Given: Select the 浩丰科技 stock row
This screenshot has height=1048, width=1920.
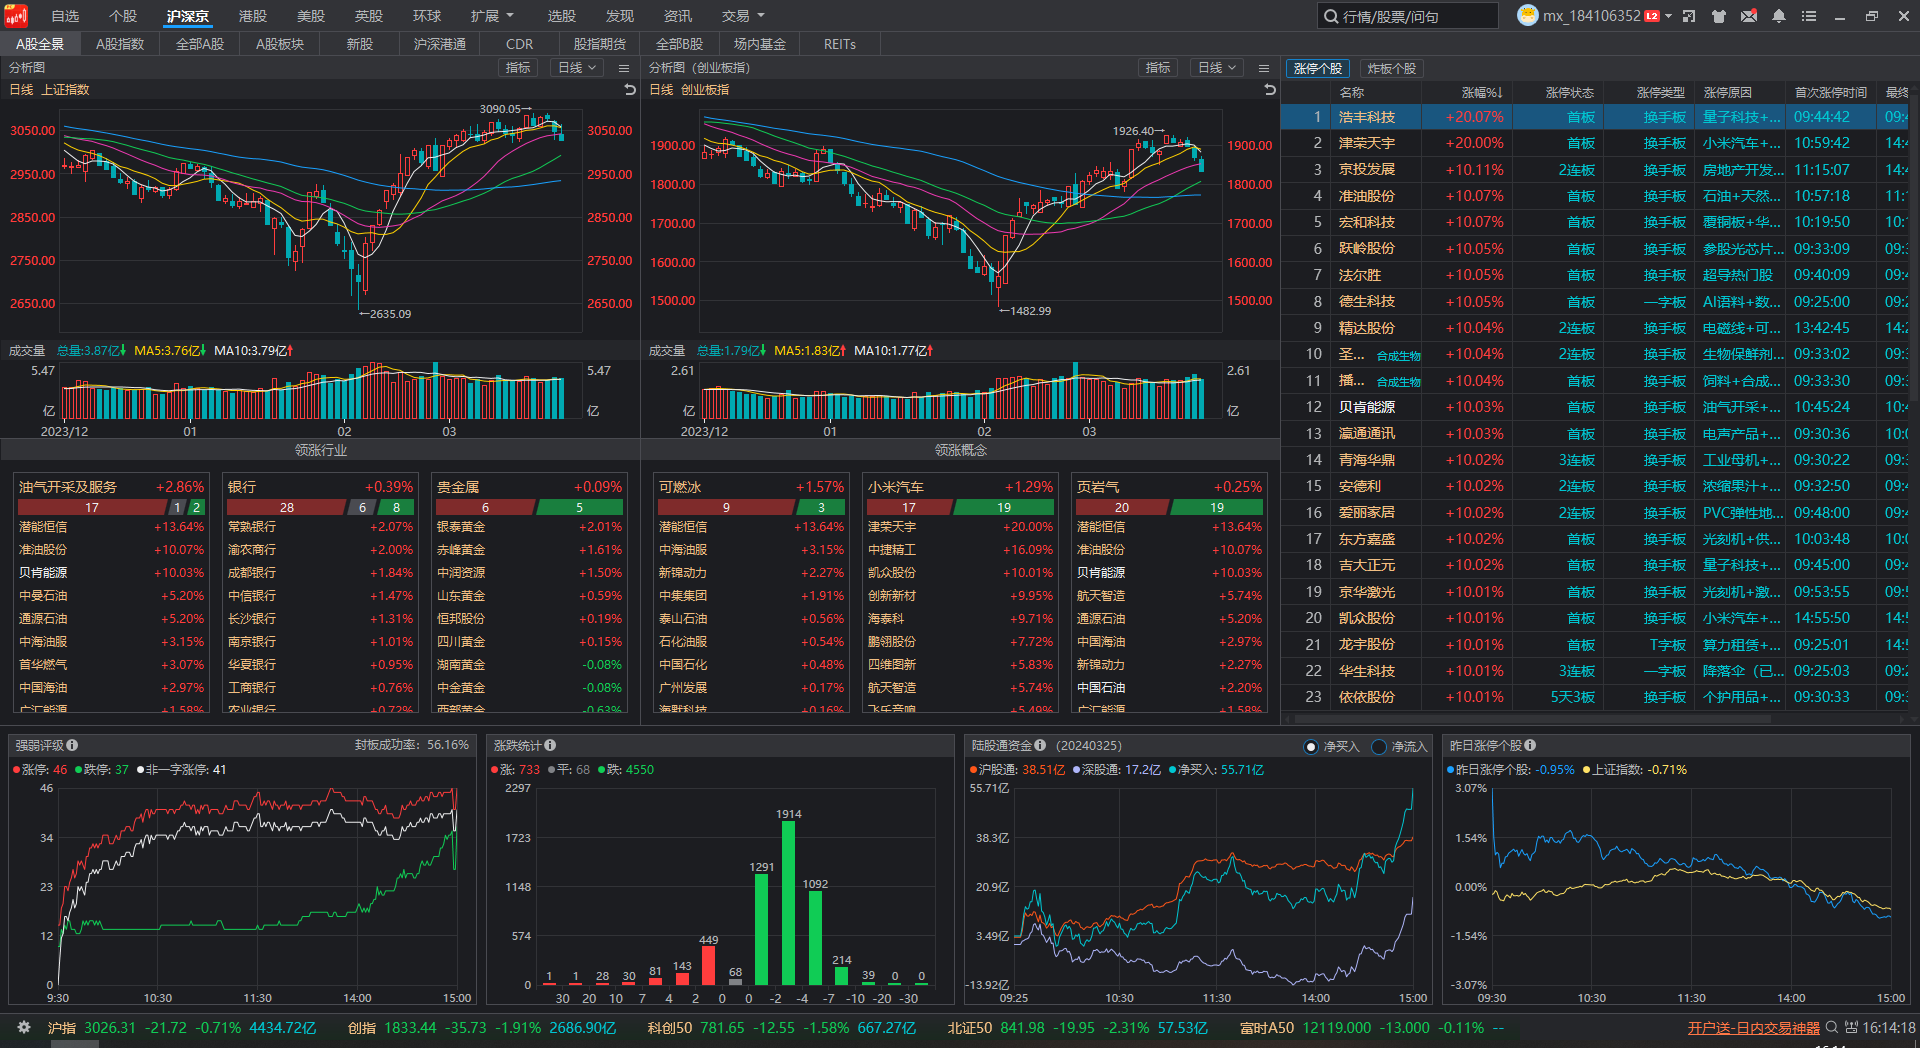Looking at the screenshot, I should click(x=1595, y=117).
